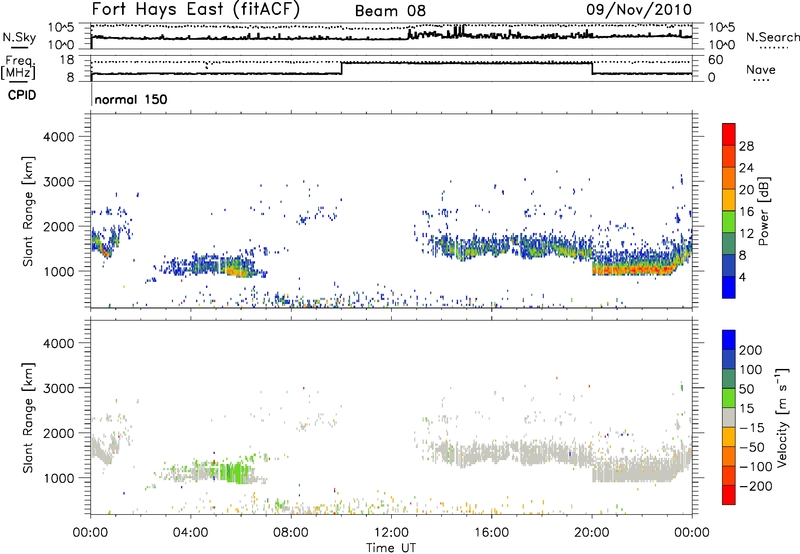Click the '20:00' time axis tick label
The width and height of the screenshot is (800, 554).
tap(591, 533)
